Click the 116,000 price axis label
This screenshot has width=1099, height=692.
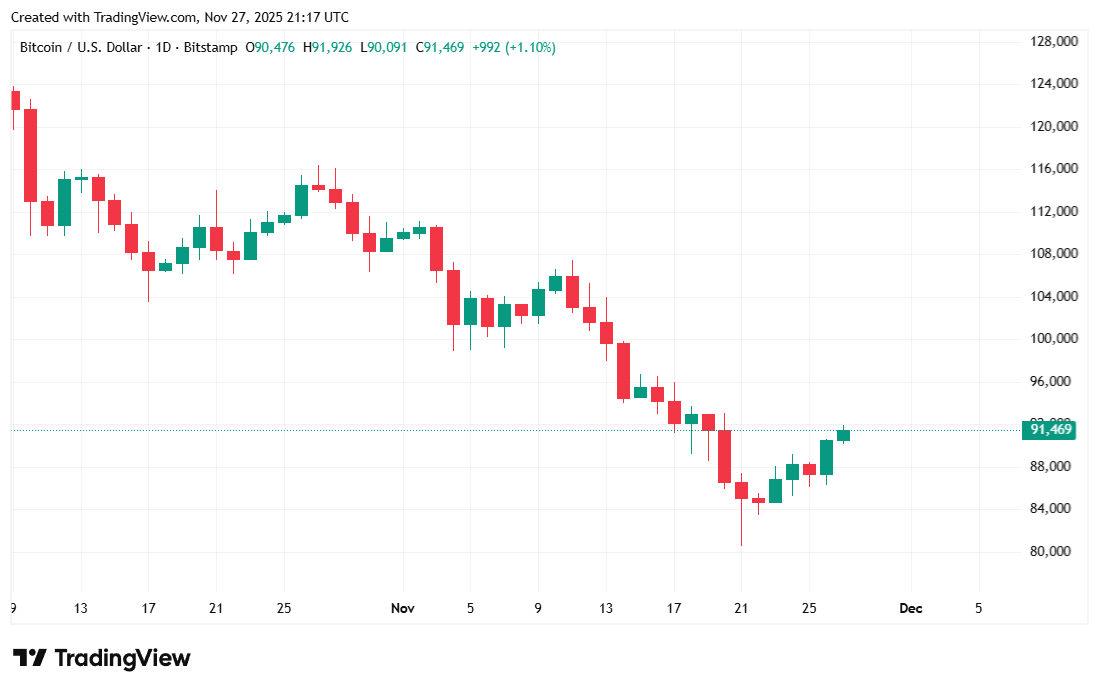[x=1052, y=169]
